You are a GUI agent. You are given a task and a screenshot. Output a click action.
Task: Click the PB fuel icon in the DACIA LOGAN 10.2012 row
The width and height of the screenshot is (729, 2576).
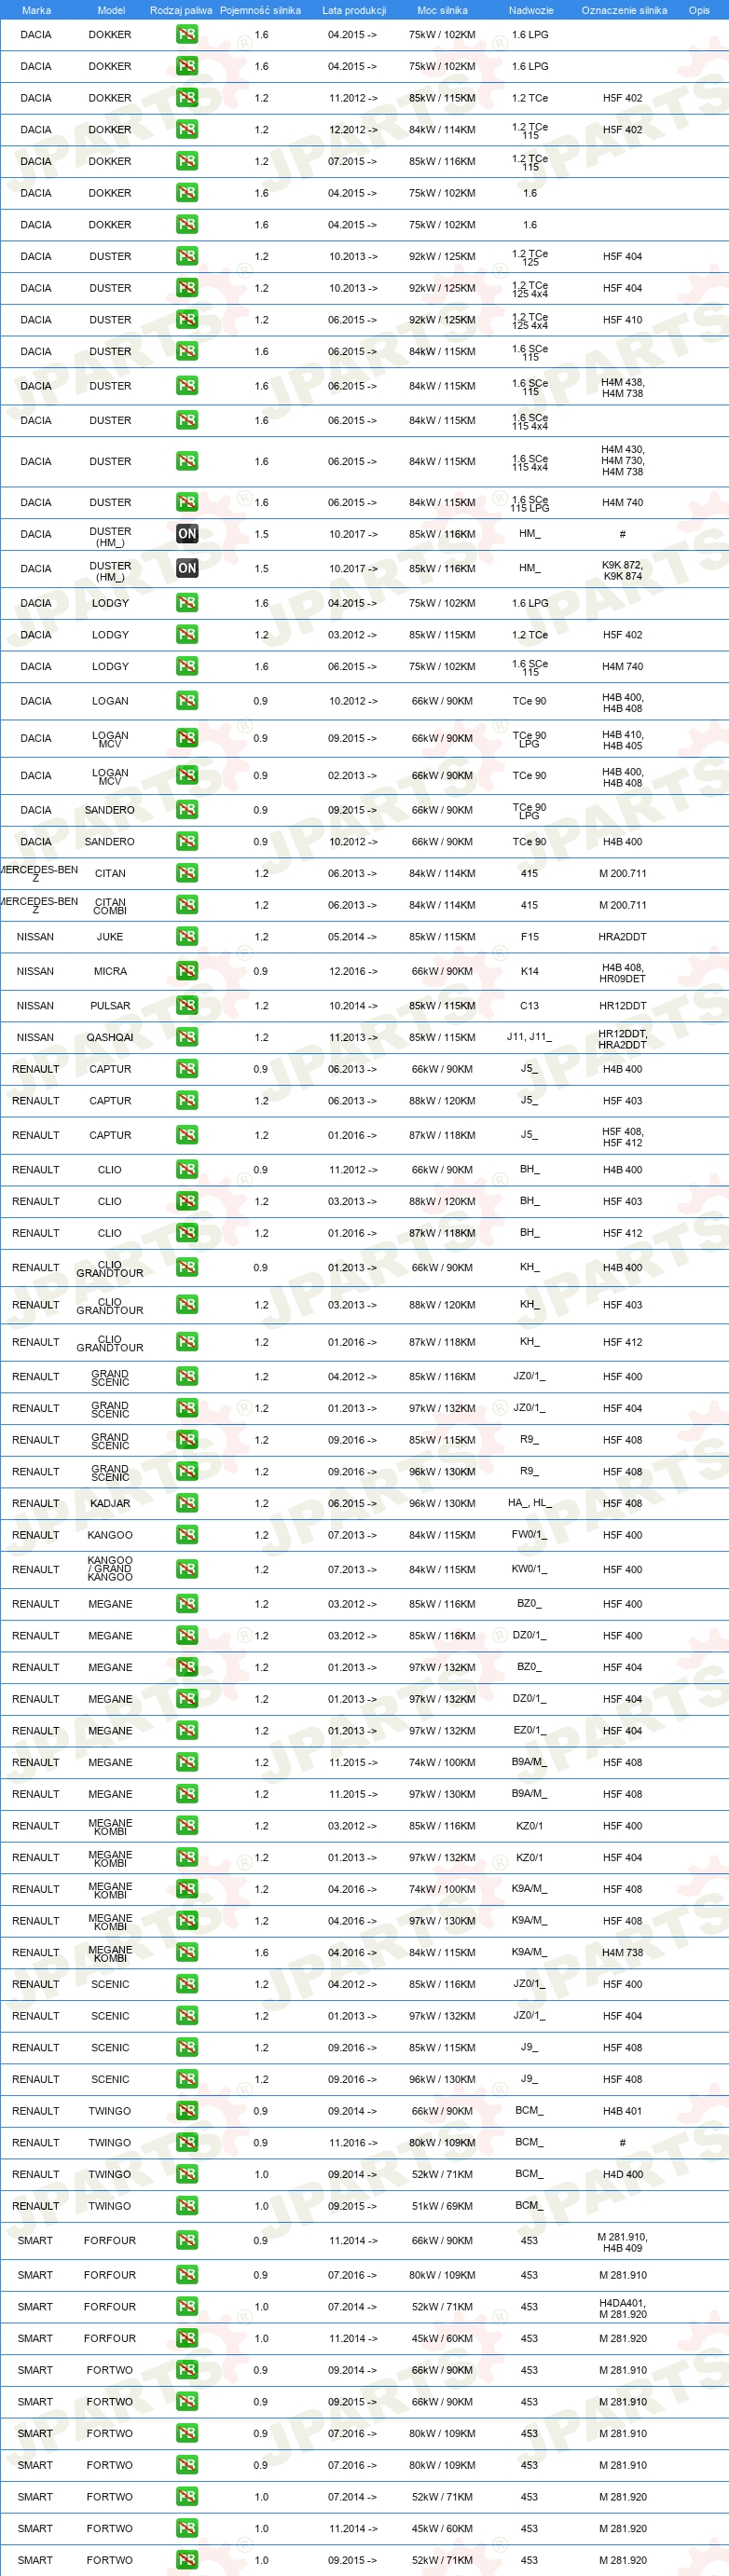(187, 701)
